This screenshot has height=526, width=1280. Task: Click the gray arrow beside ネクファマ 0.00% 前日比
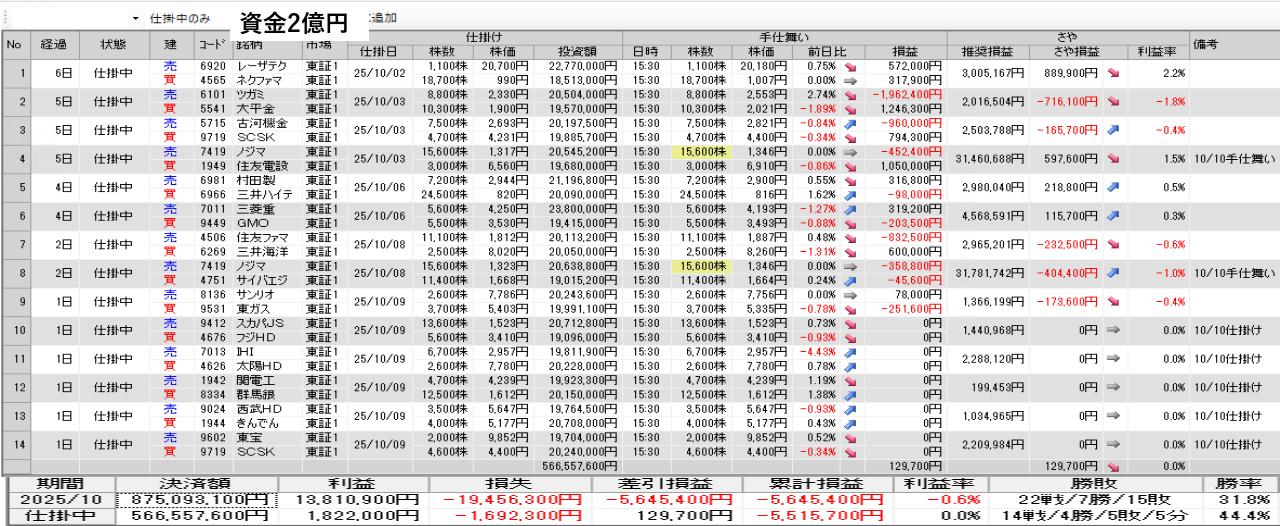pyautogui.click(x=849, y=80)
